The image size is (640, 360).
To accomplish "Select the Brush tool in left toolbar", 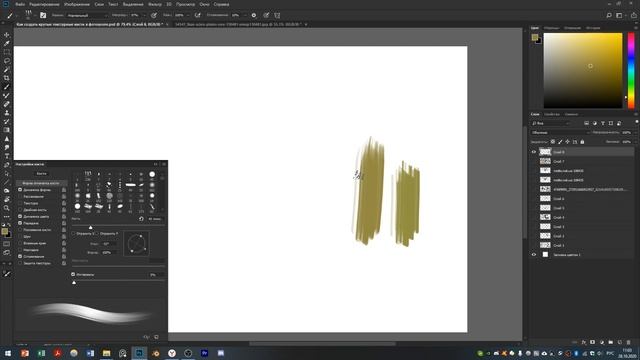I will point(7,87).
